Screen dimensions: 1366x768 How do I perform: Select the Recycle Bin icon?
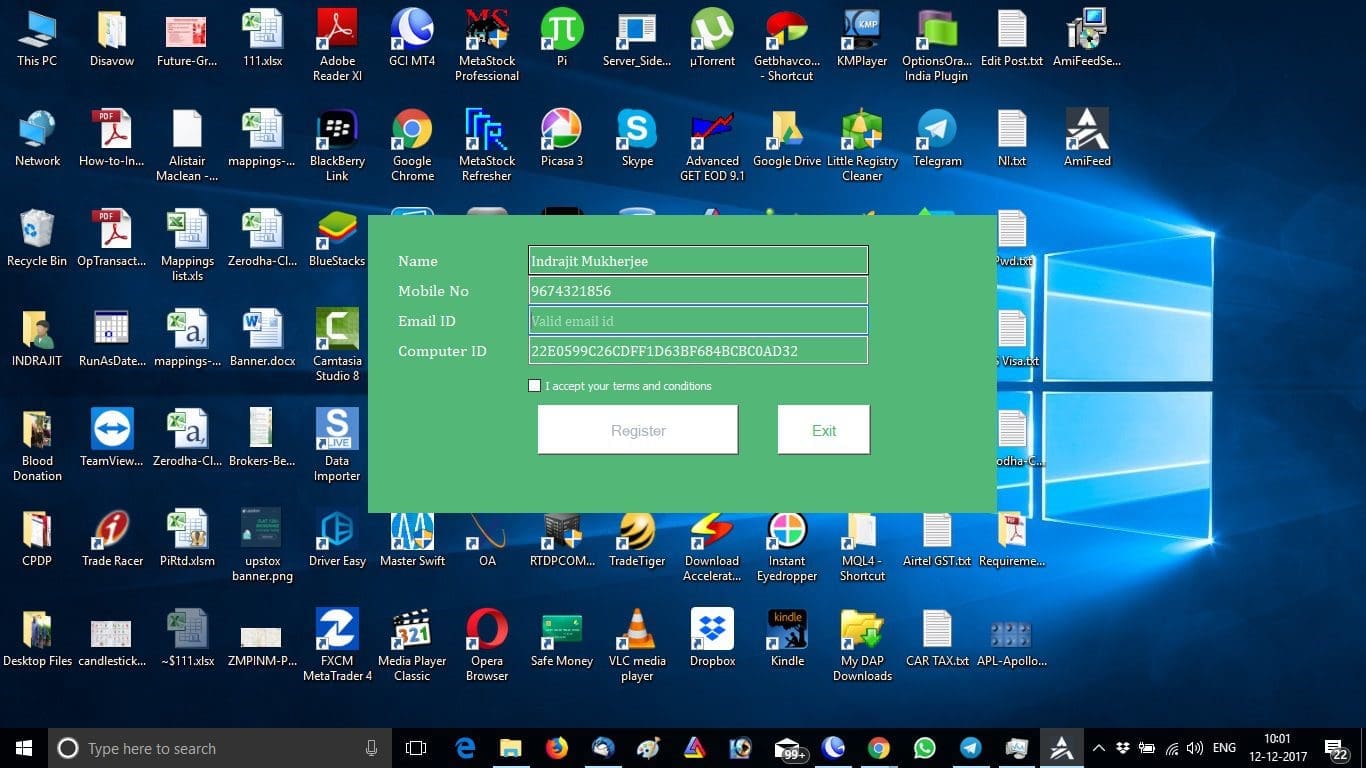click(x=37, y=238)
